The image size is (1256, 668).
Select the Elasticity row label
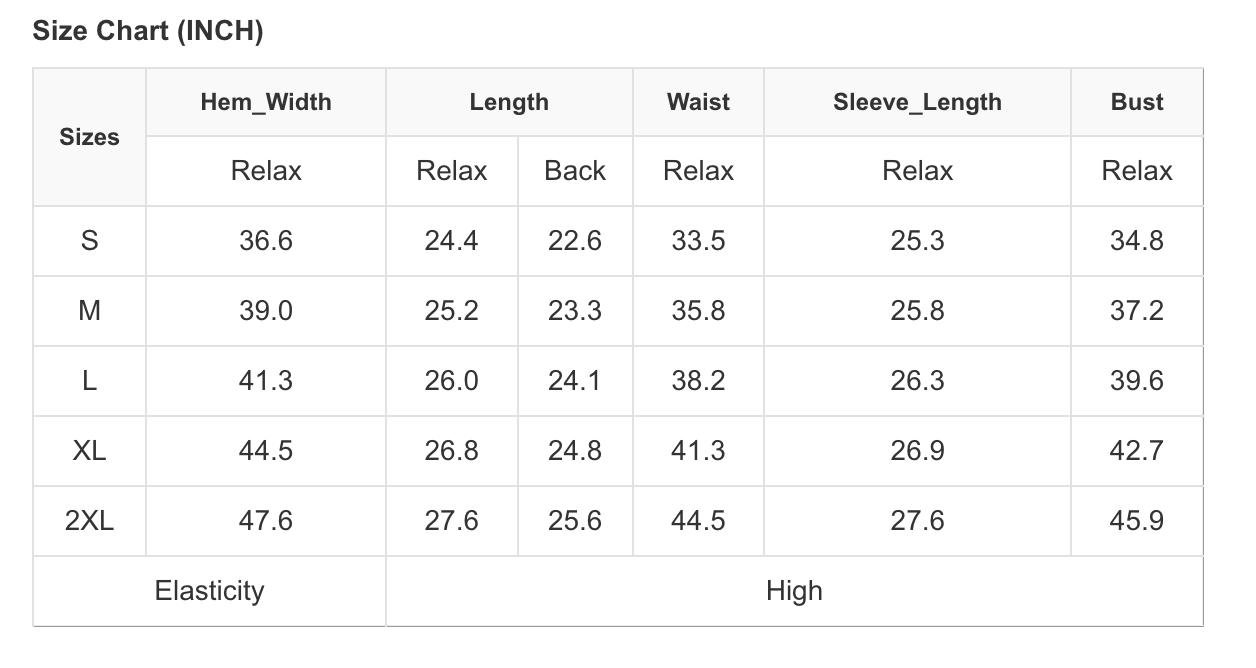(x=209, y=591)
